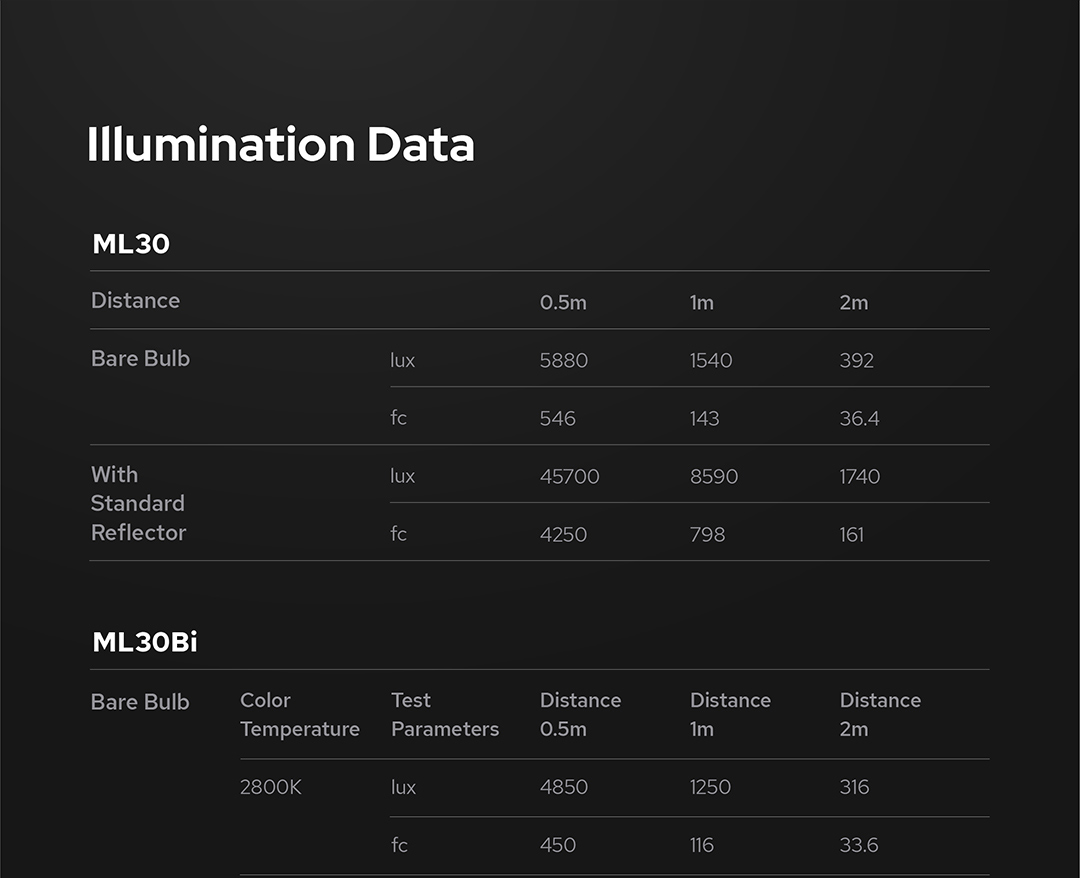Viewport: 1080px width, 878px height.
Task: Click the 1740 lux value
Action: click(859, 476)
